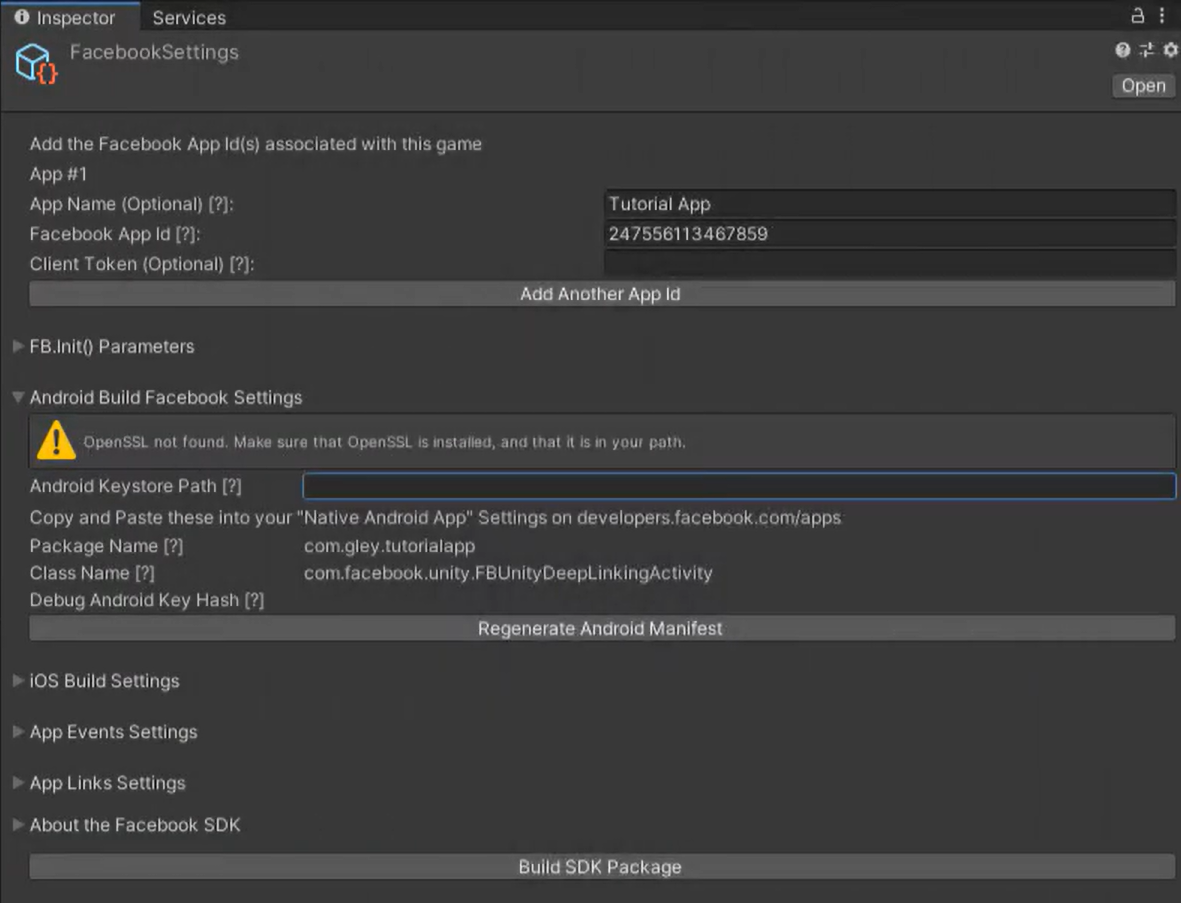Click the Debug Android Key Hash [?] label

point(147,600)
